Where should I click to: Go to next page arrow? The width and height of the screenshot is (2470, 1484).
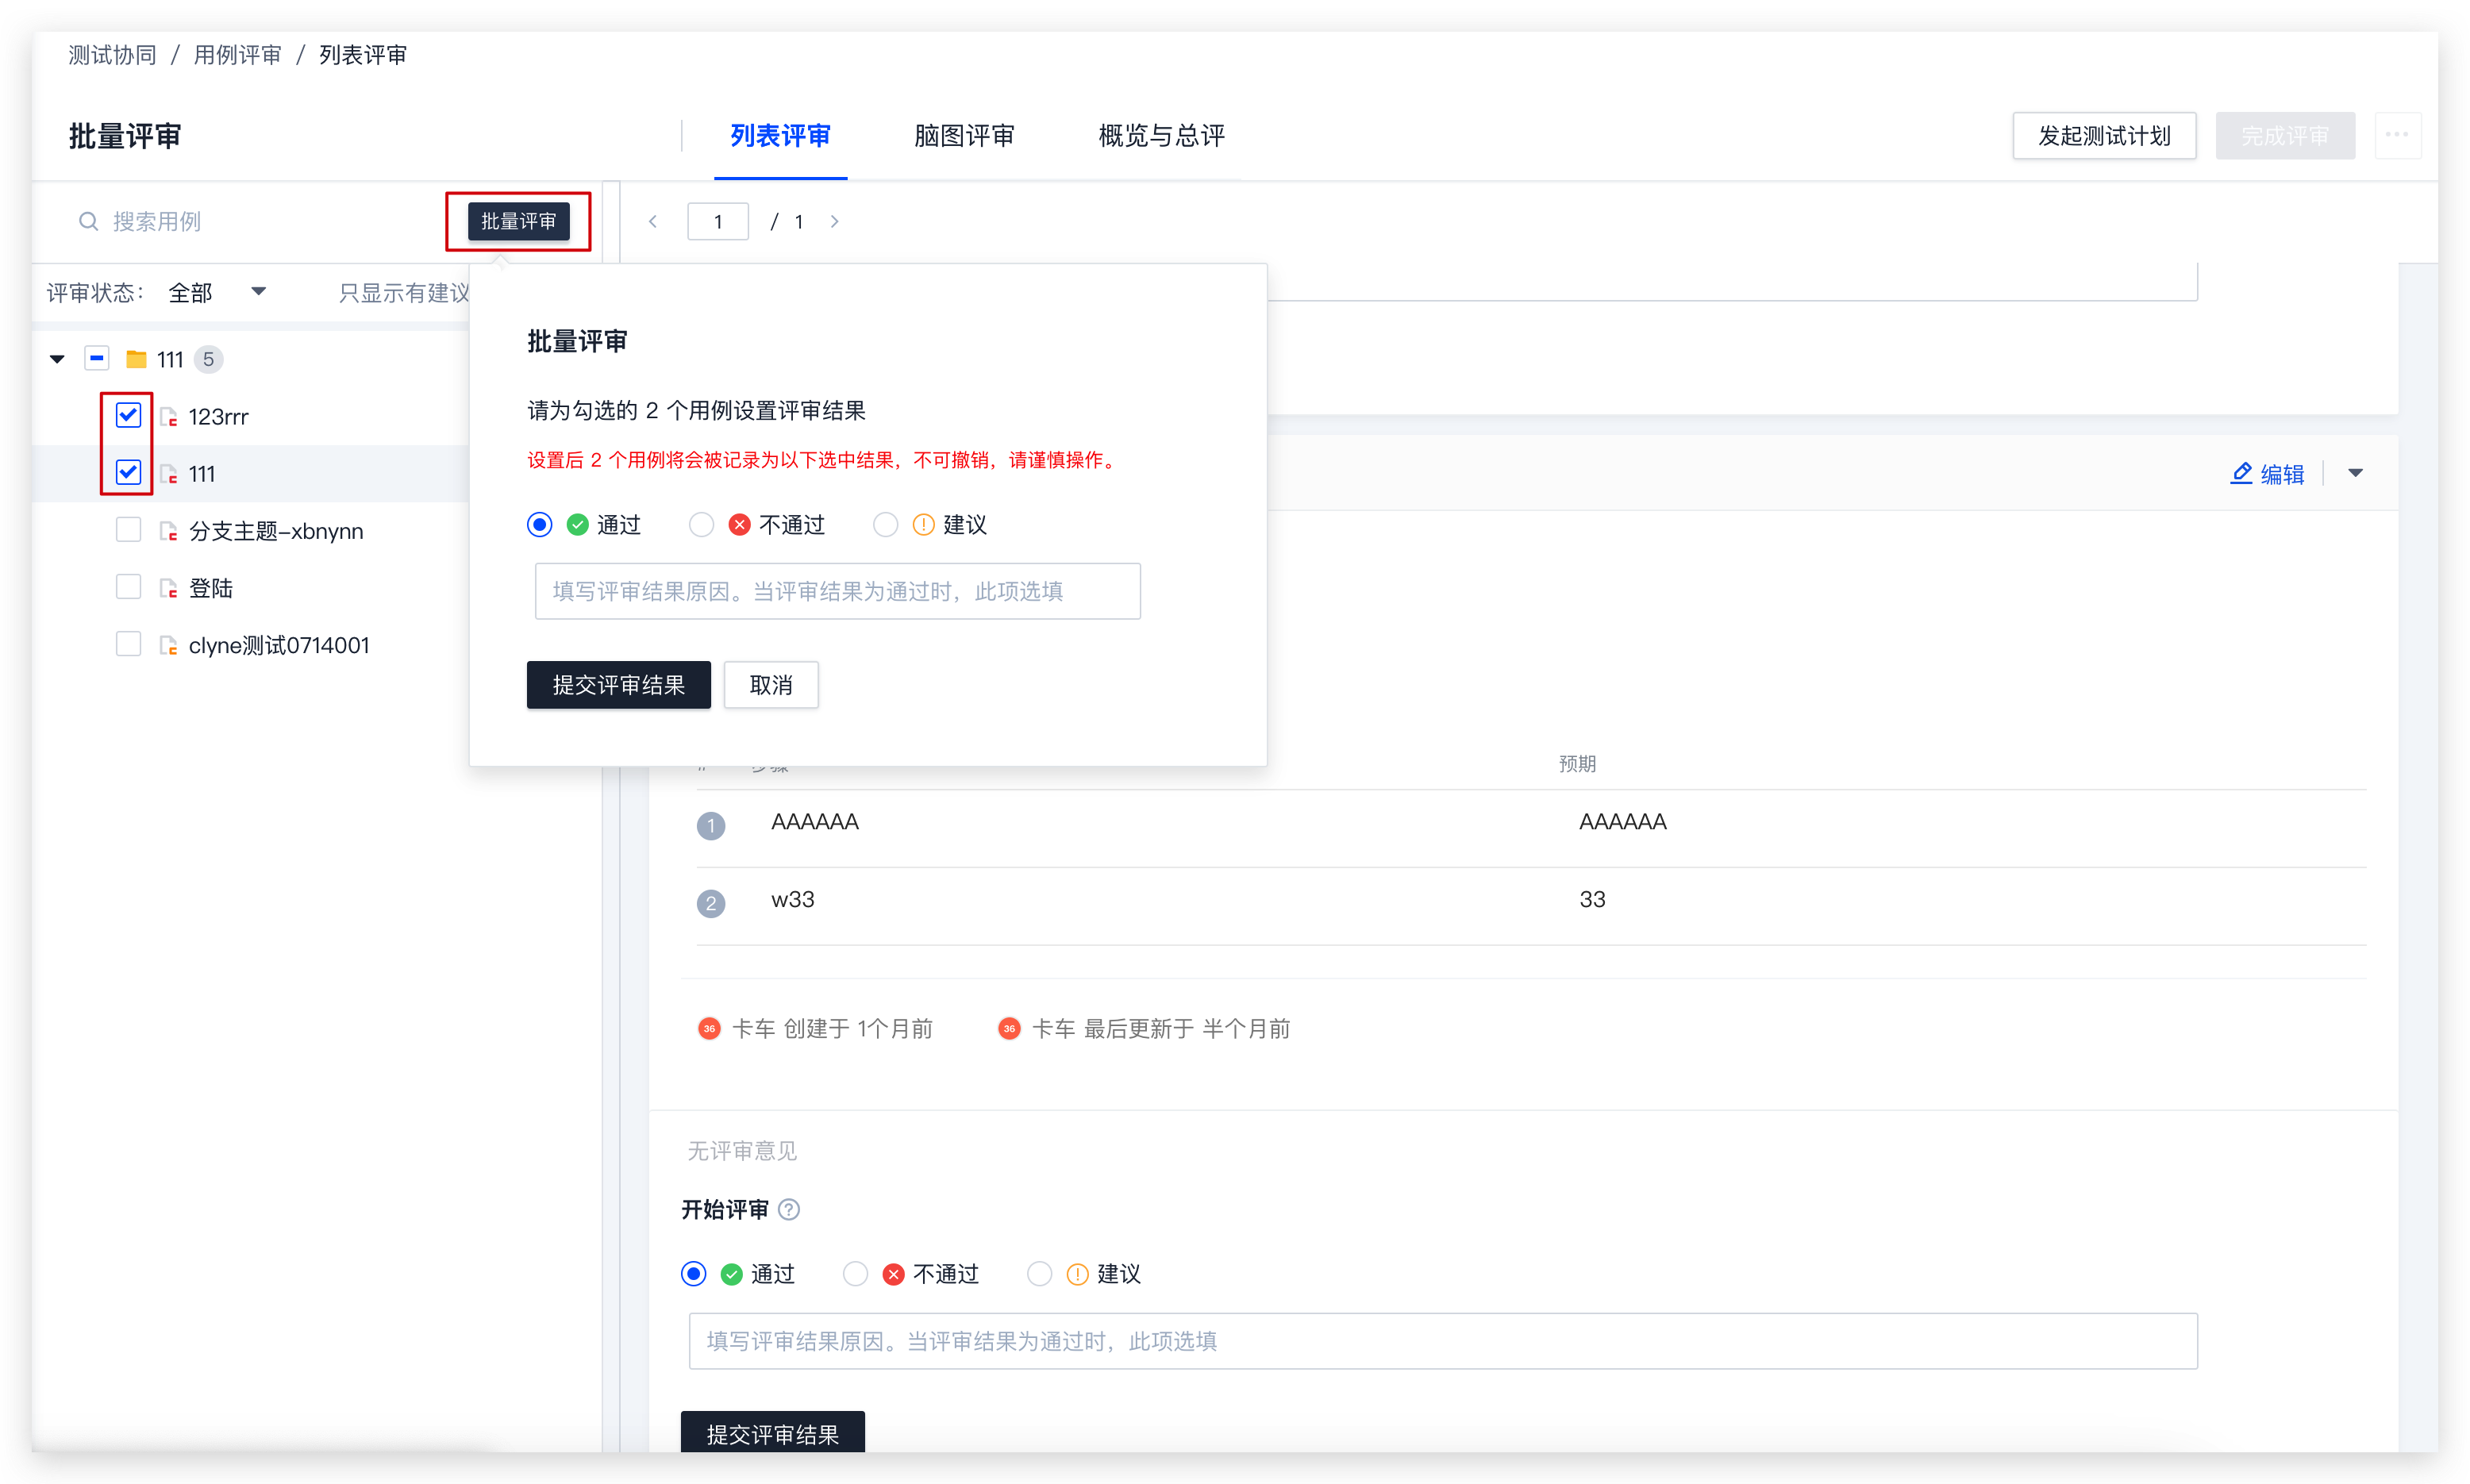[835, 221]
